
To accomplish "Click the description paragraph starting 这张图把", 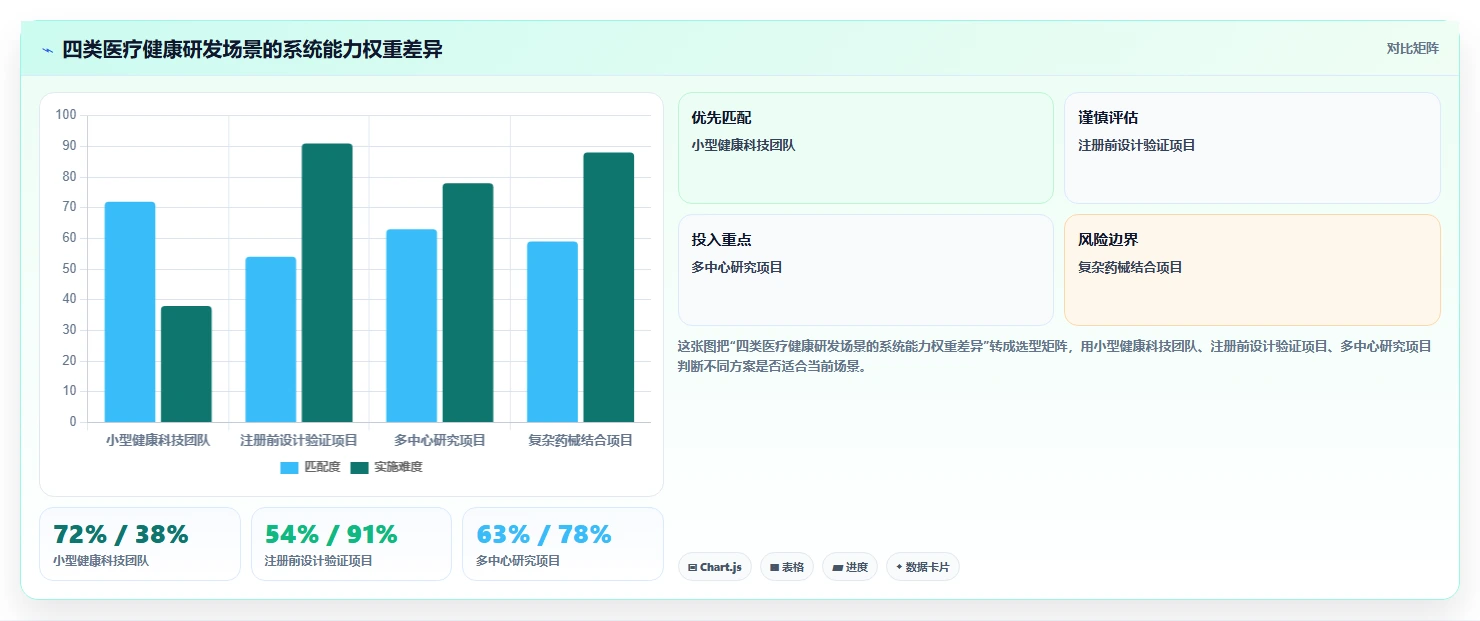I will [x=1055, y=356].
